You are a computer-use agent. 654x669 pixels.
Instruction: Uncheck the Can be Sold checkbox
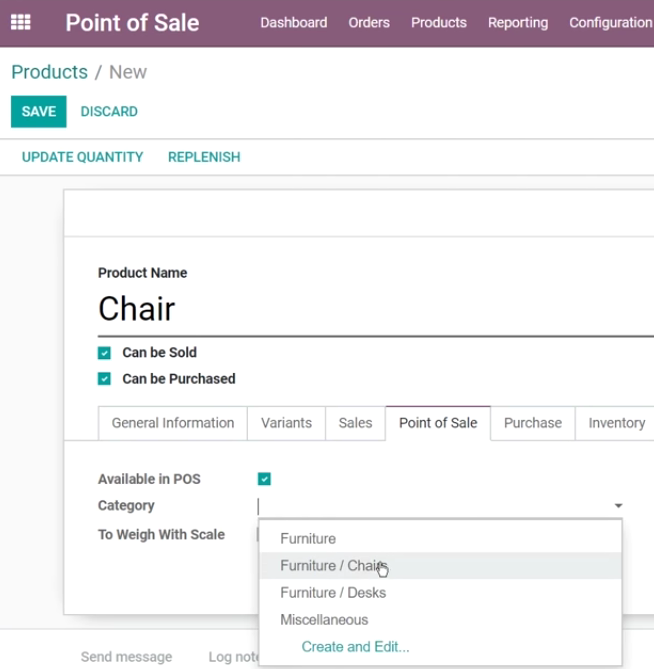[x=104, y=353]
